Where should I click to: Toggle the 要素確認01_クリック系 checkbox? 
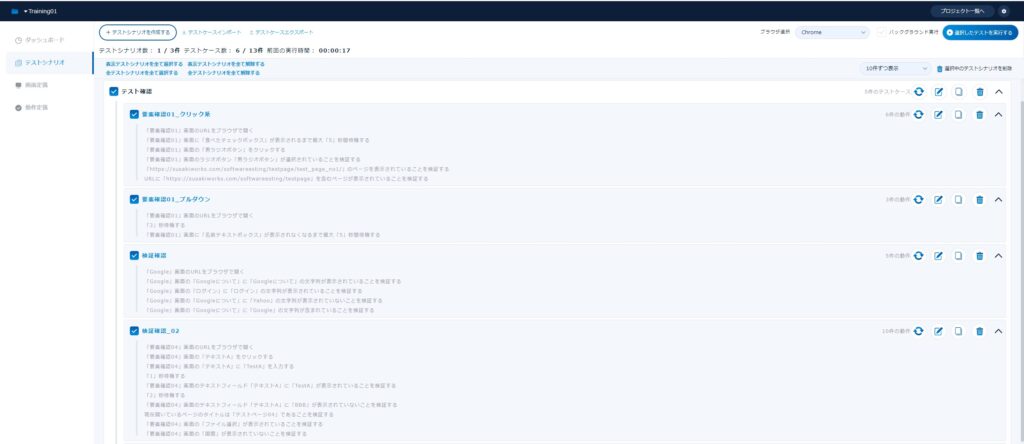point(134,114)
